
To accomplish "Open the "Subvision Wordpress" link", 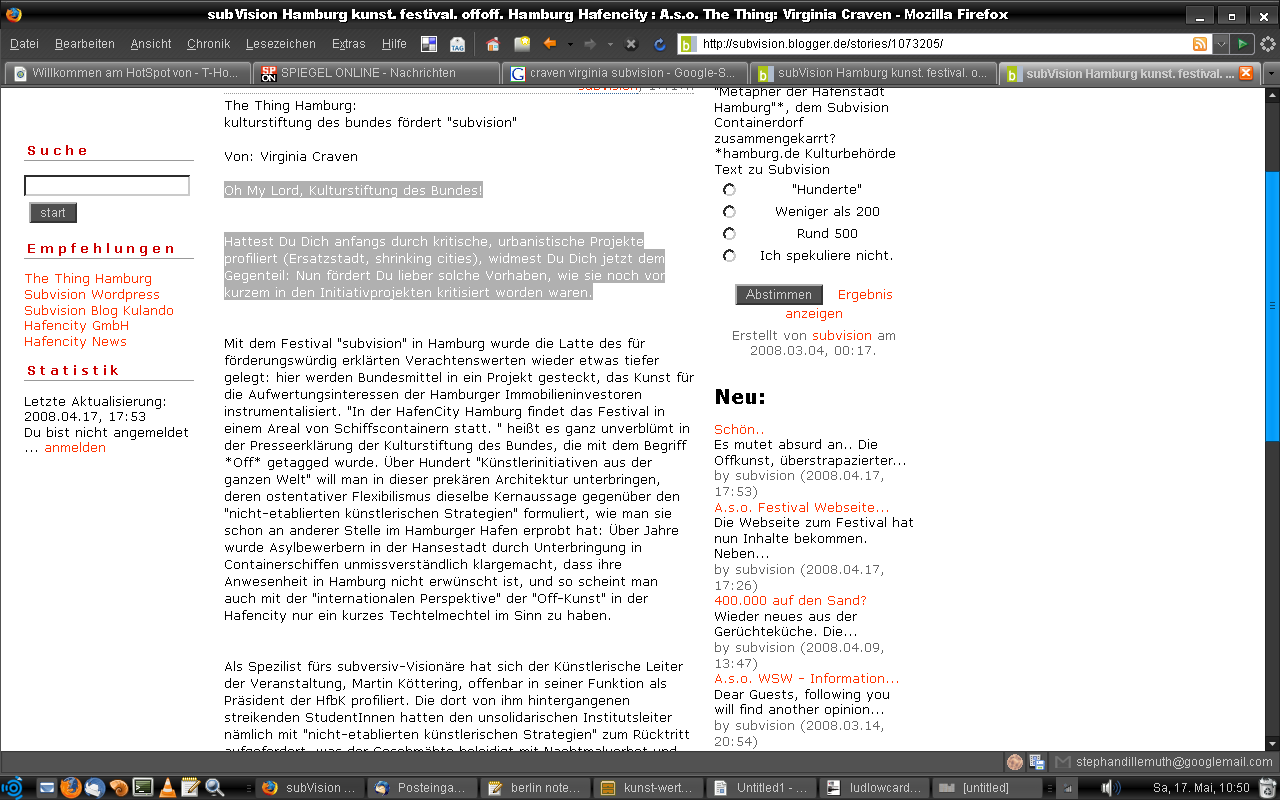I will click(x=92, y=295).
